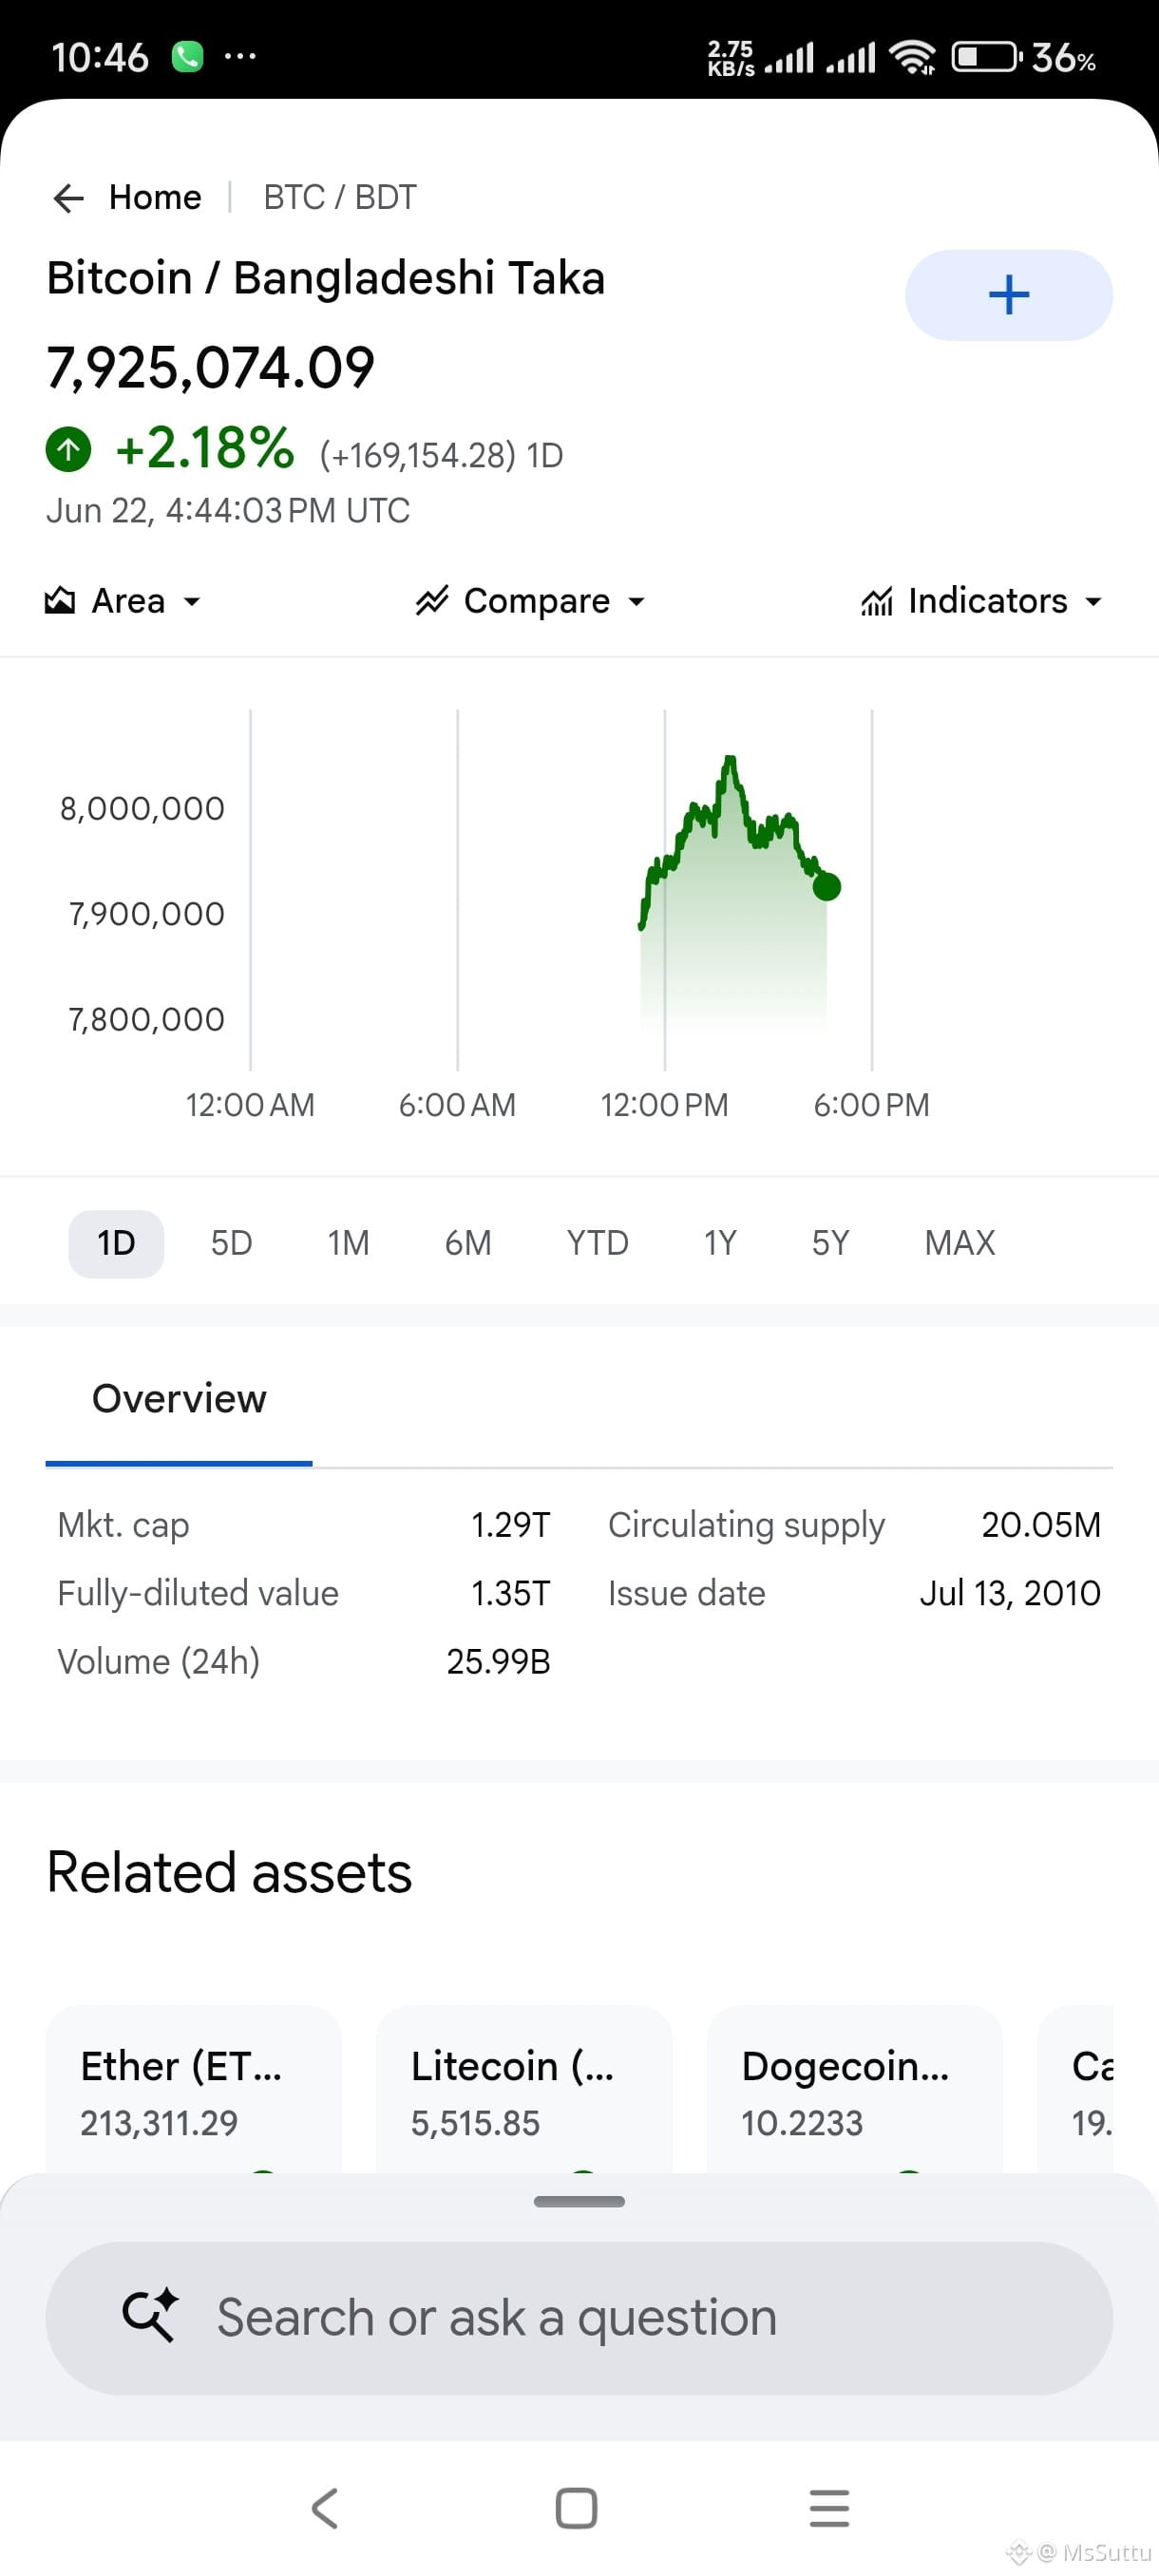Tap the Related assets heading

[x=229, y=1873]
